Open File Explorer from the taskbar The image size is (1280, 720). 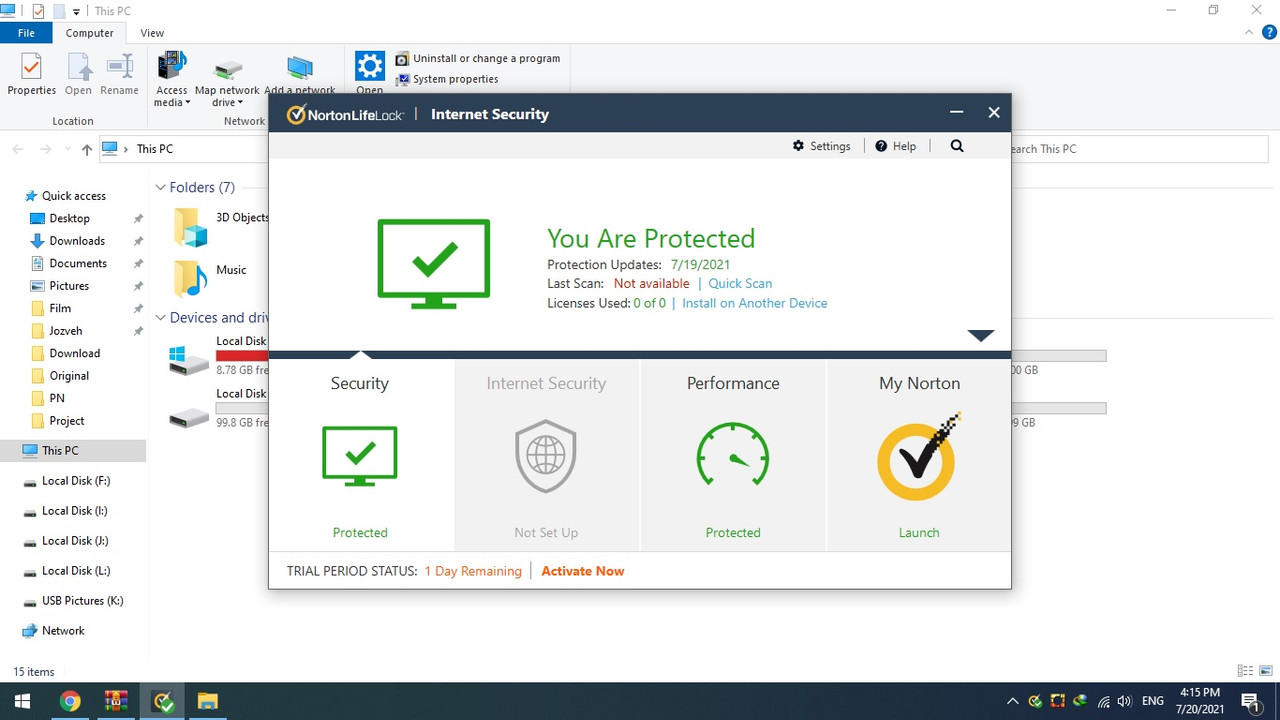207,701
